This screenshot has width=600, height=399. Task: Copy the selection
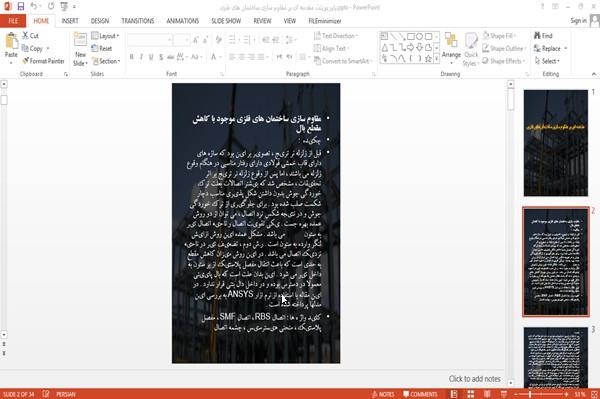pos(32,49)
